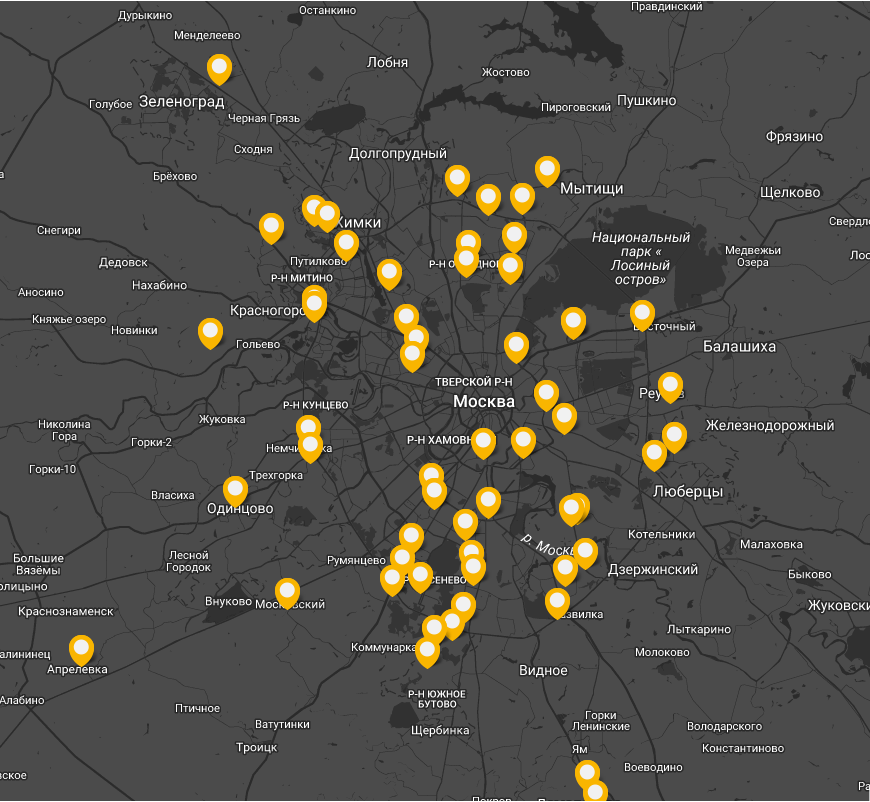Select the Фрязино label
The height and width of the screenshot is (802, 870).
click(x=794, y=137)
